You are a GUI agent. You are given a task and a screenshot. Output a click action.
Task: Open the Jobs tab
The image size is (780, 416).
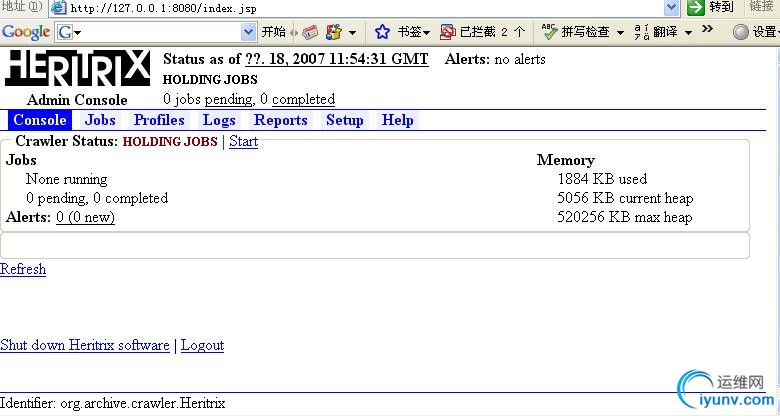point(100,120)
